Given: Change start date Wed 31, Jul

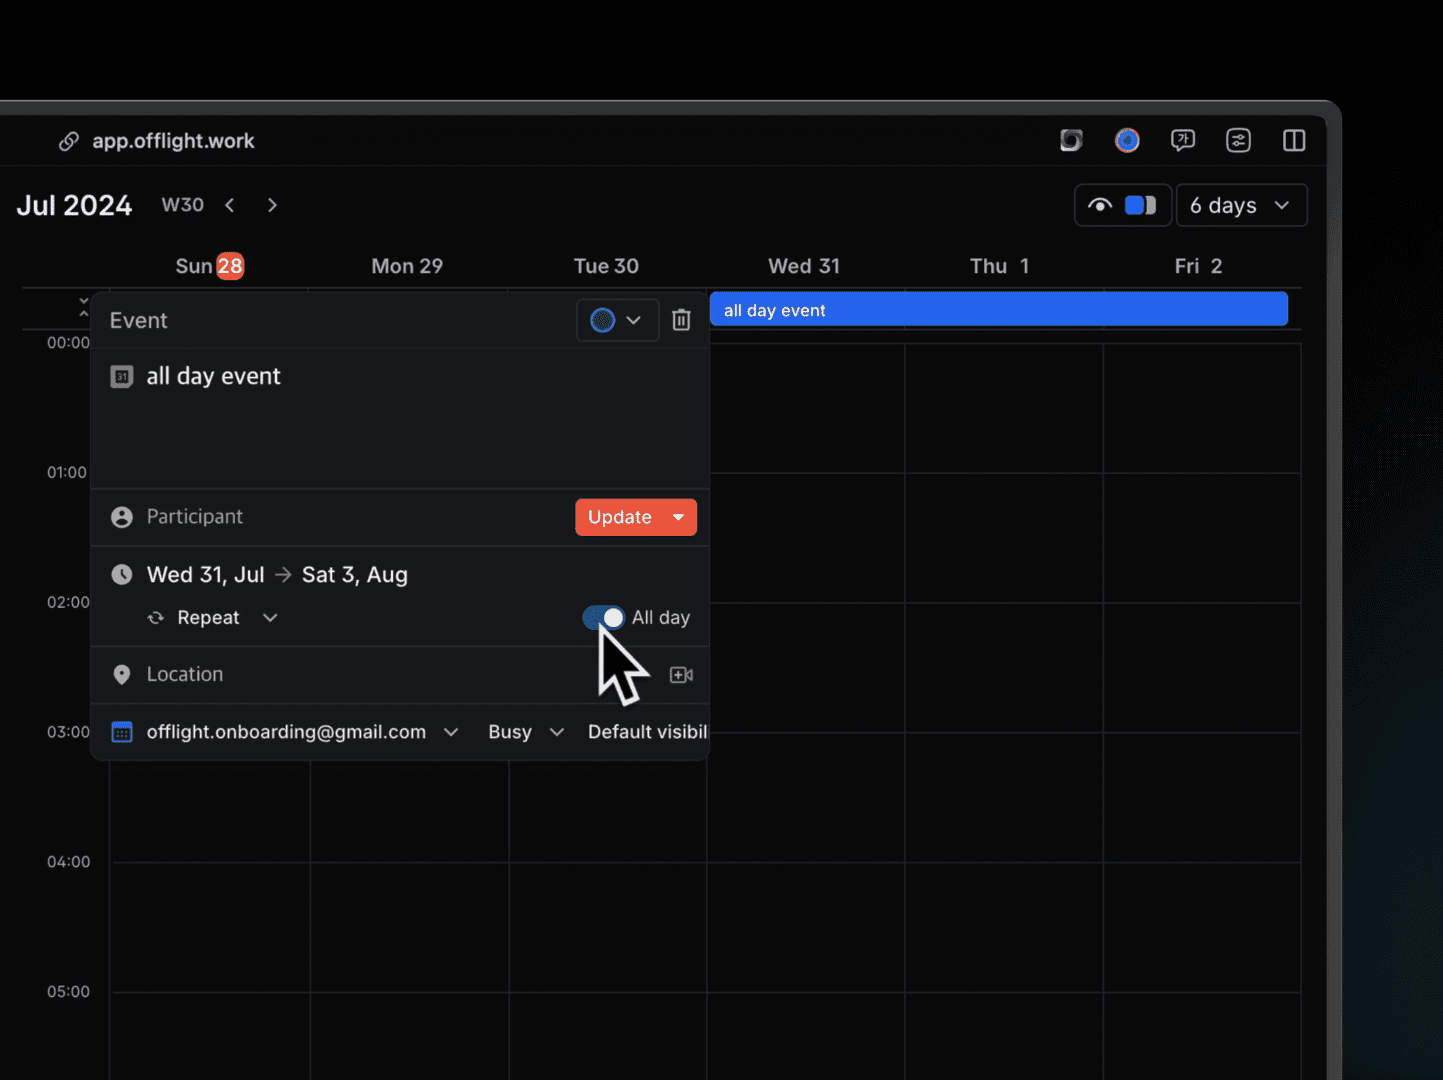Looking at the screenshot, I should coord(206,575).
